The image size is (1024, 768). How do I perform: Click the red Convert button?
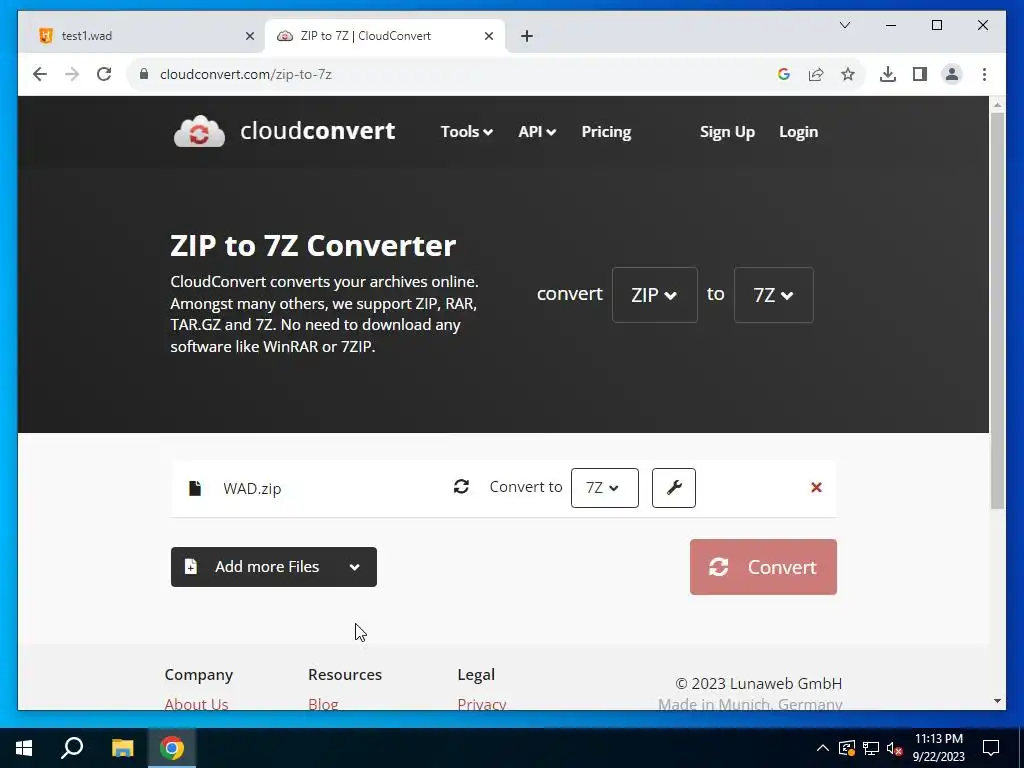pyautogui.click(x=763, y=567)
